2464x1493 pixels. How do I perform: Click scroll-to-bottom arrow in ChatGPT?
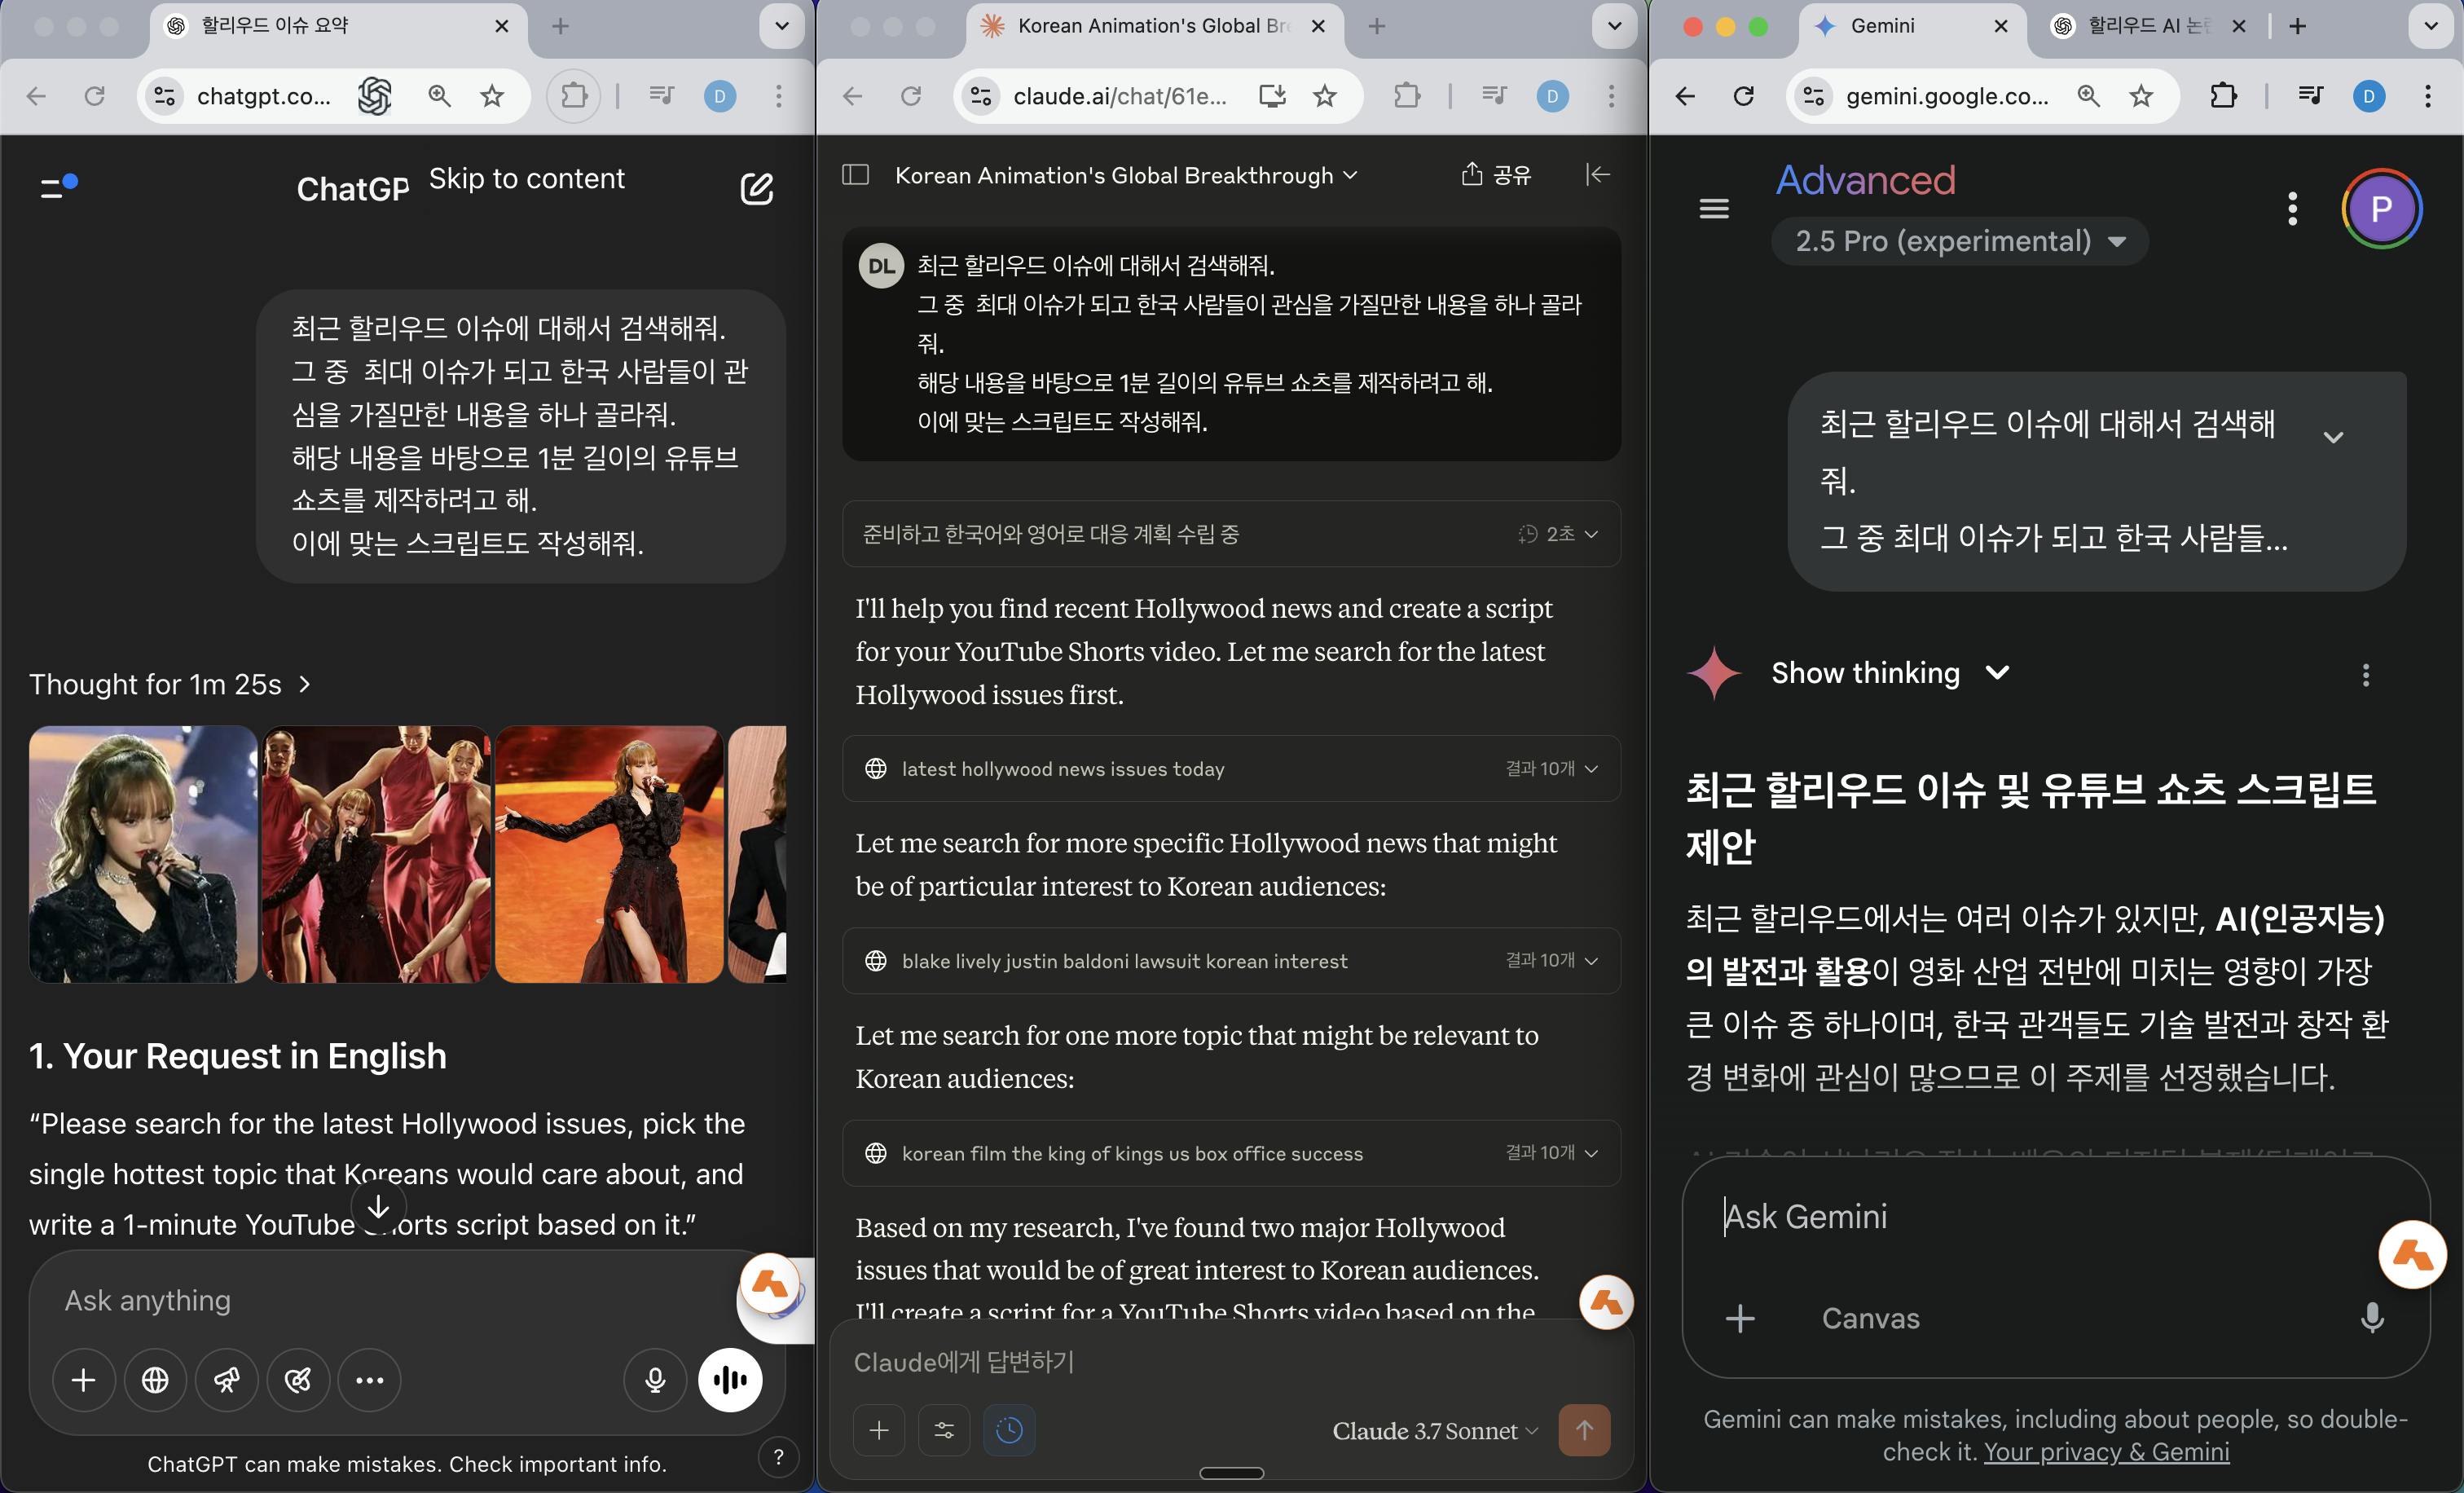click(378, 1208)
